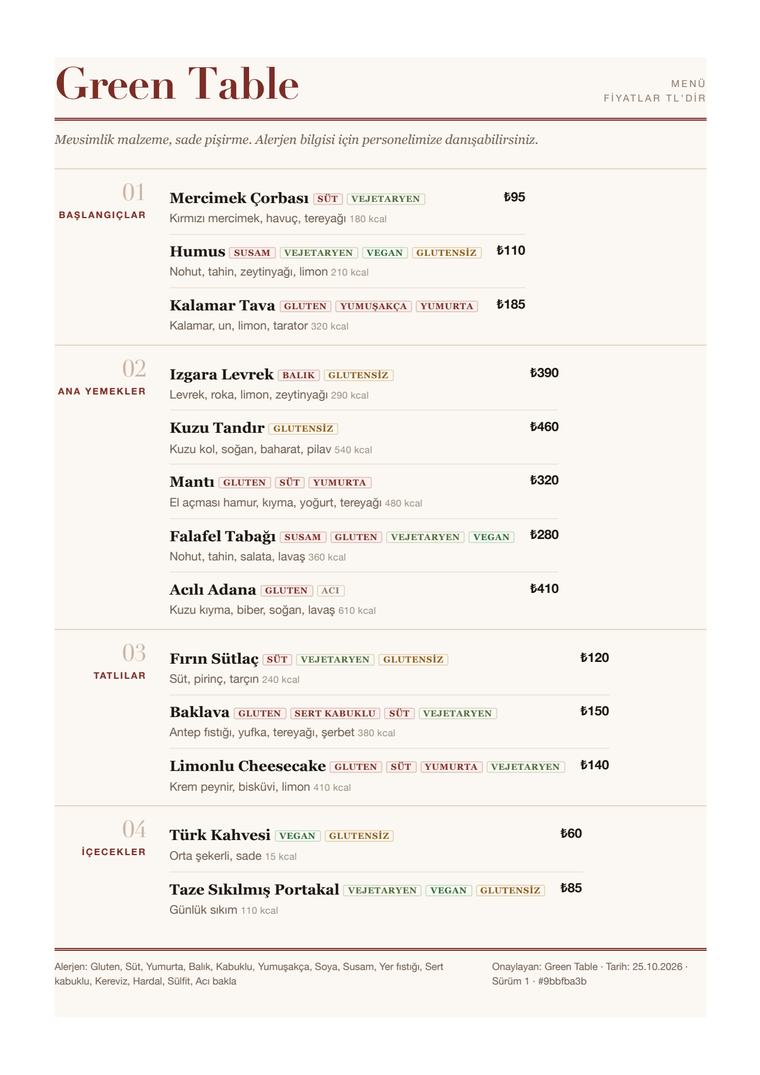
Task: Select the Mercimek Çorbası dish name
Action: [x=239, y=198]
